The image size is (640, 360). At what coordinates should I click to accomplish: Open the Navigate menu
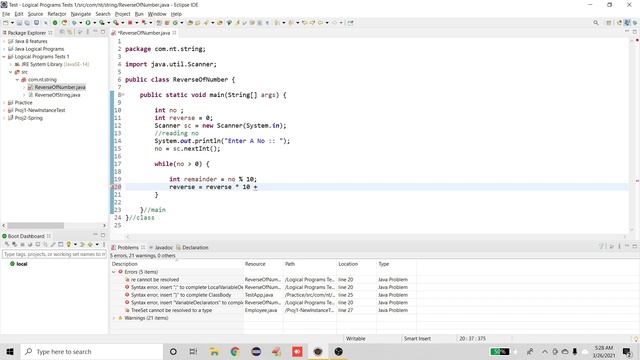tap(81, 14)
